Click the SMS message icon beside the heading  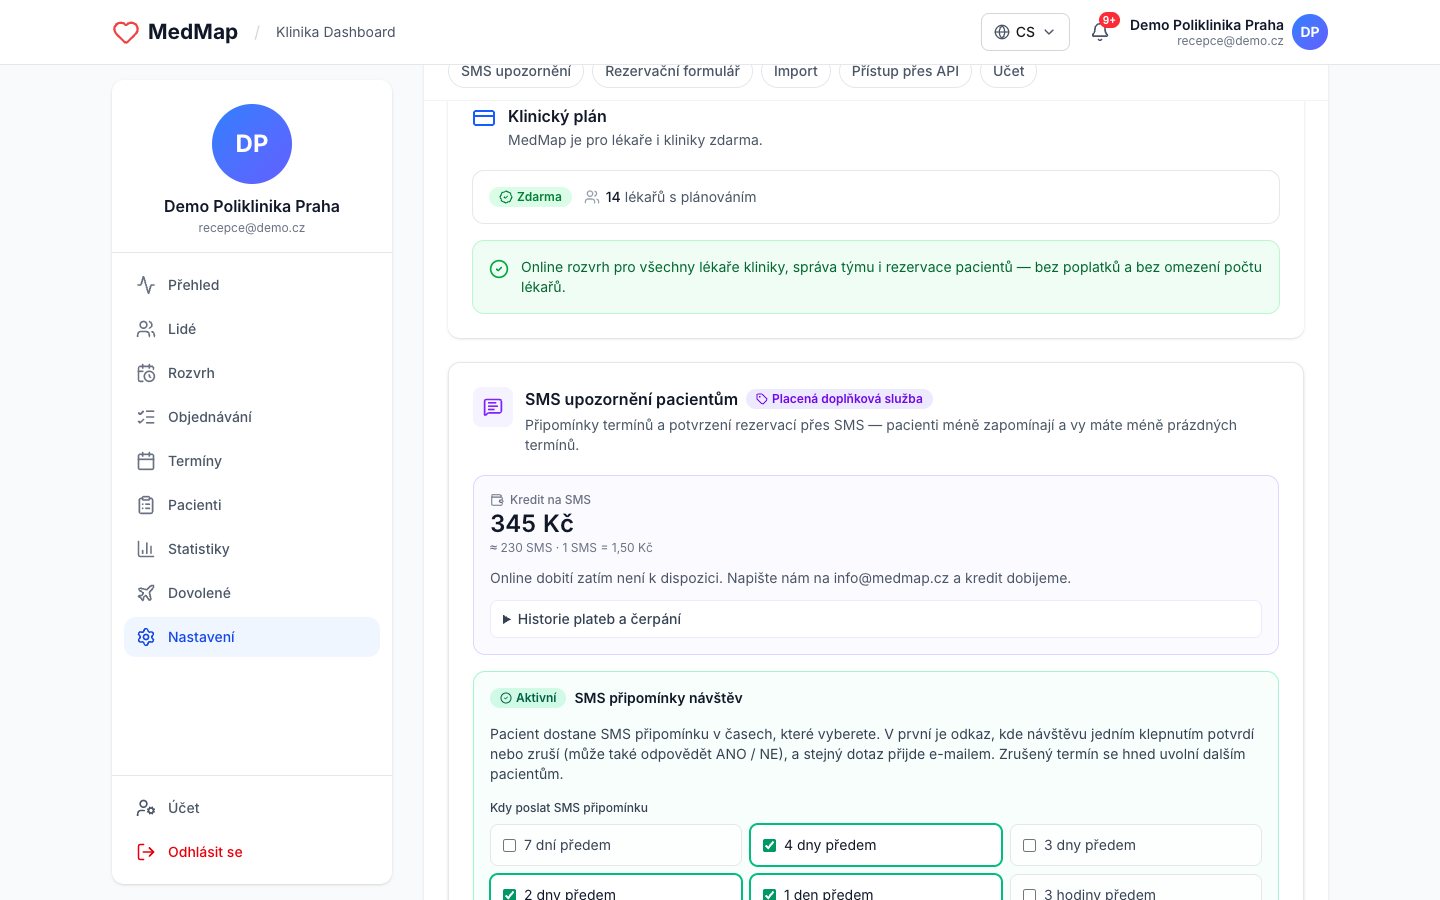493,407
